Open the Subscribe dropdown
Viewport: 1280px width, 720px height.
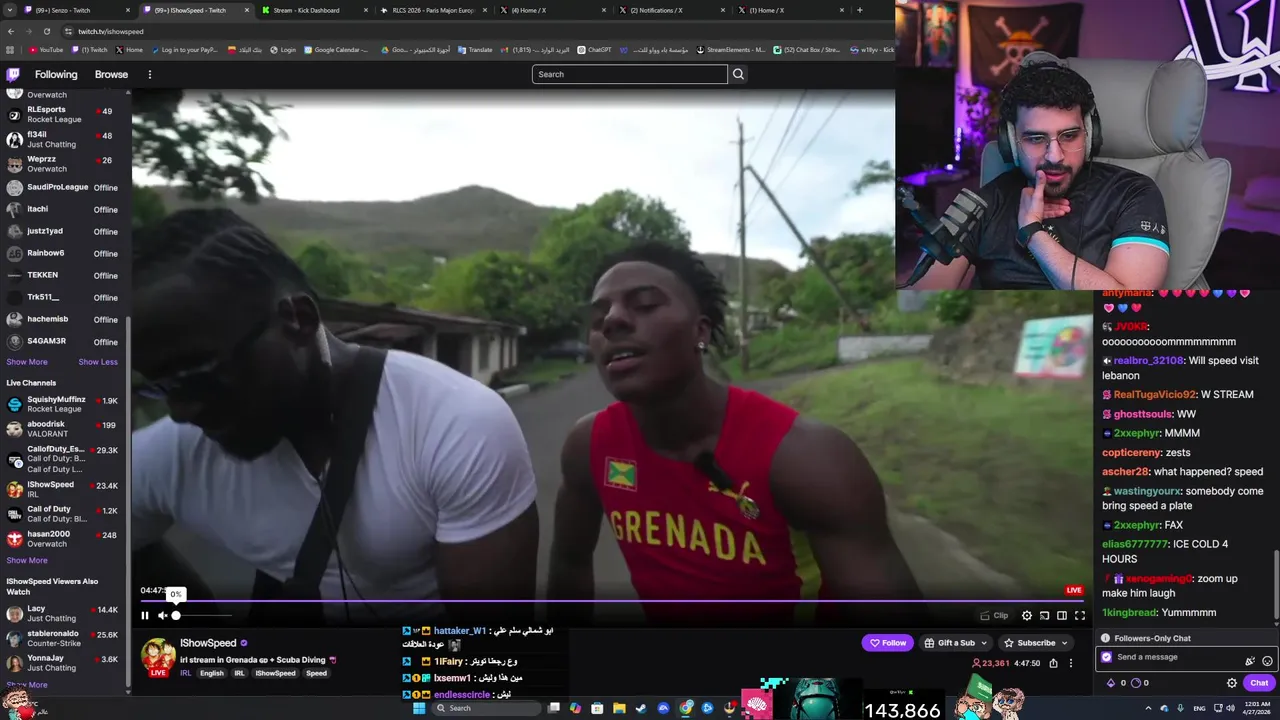click(x=1035, y=643)
